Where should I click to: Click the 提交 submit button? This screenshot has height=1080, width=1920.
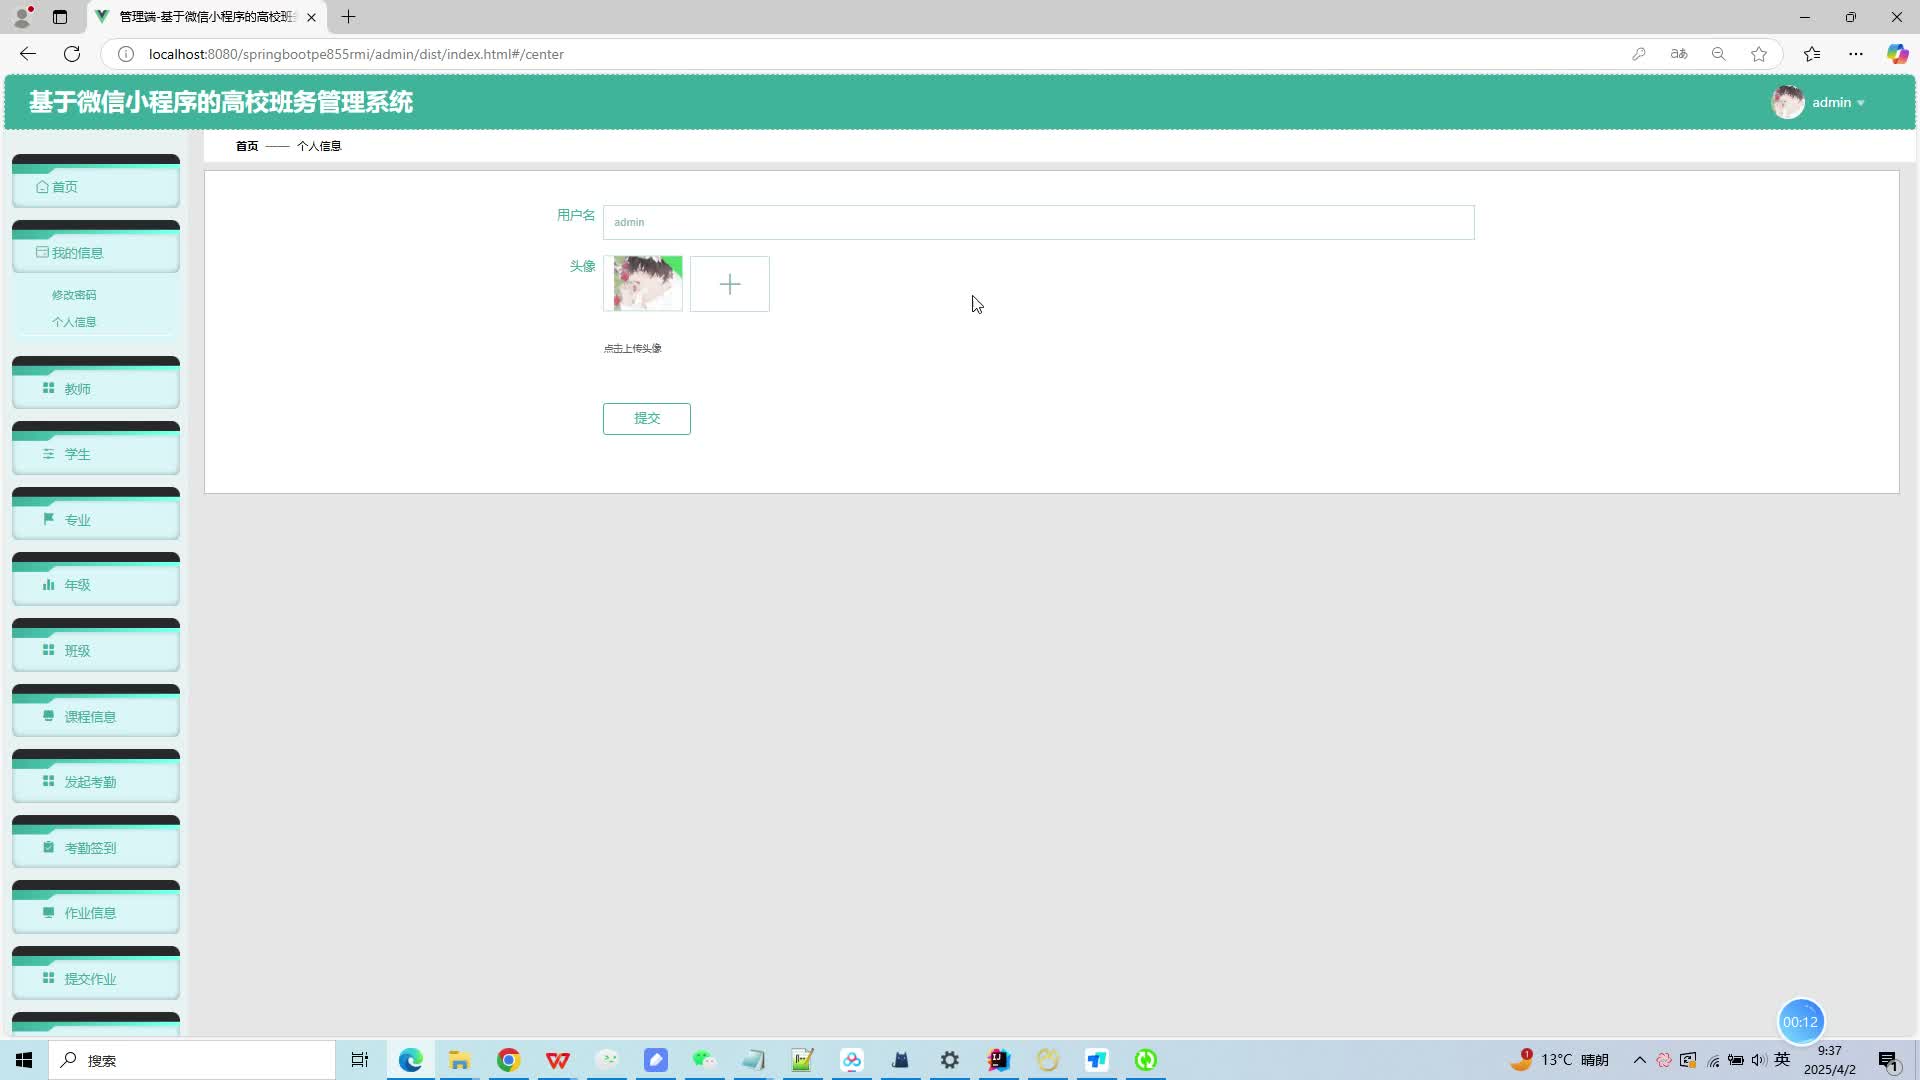[646, 418]
